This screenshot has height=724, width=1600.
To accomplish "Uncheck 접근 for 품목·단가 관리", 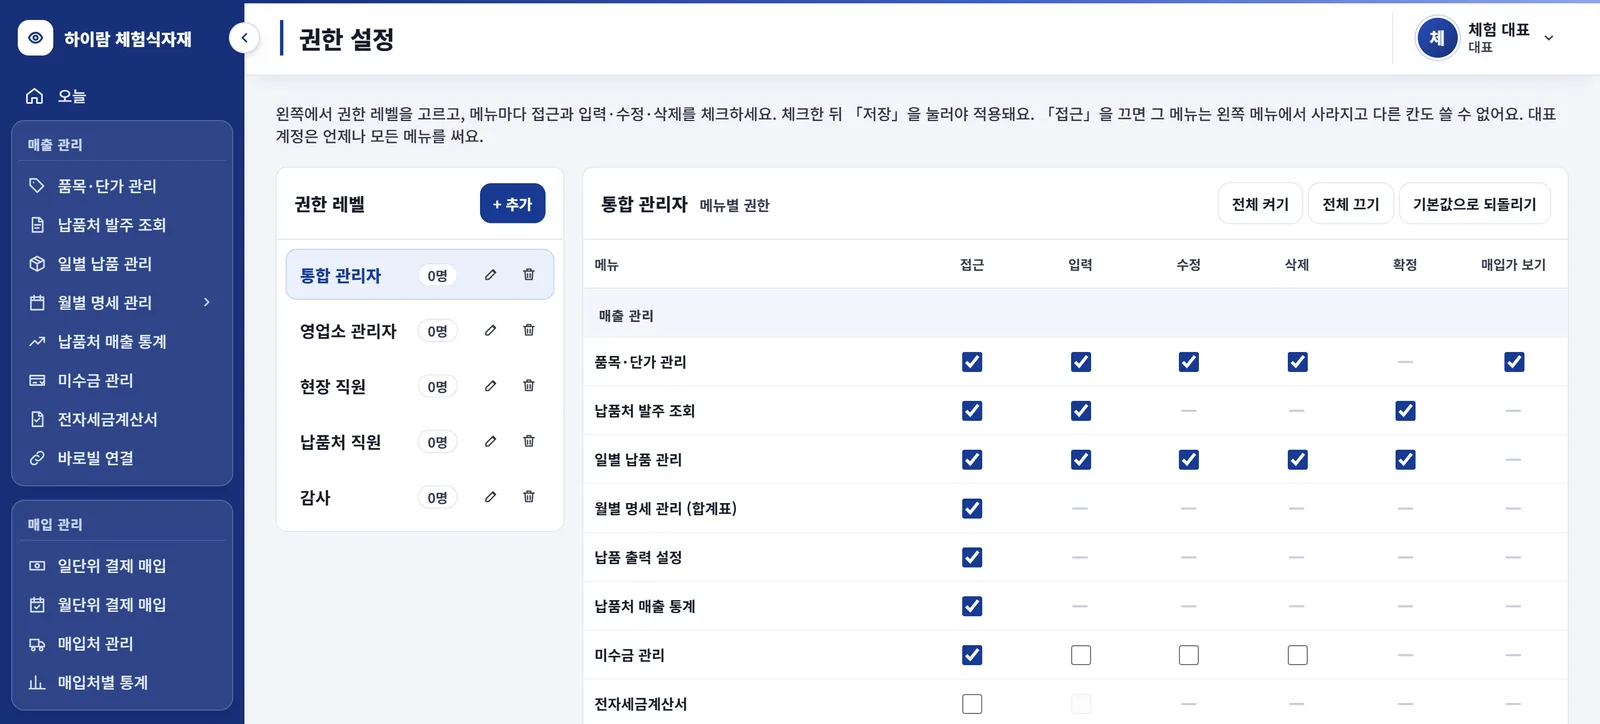I will tap(972, 362).
